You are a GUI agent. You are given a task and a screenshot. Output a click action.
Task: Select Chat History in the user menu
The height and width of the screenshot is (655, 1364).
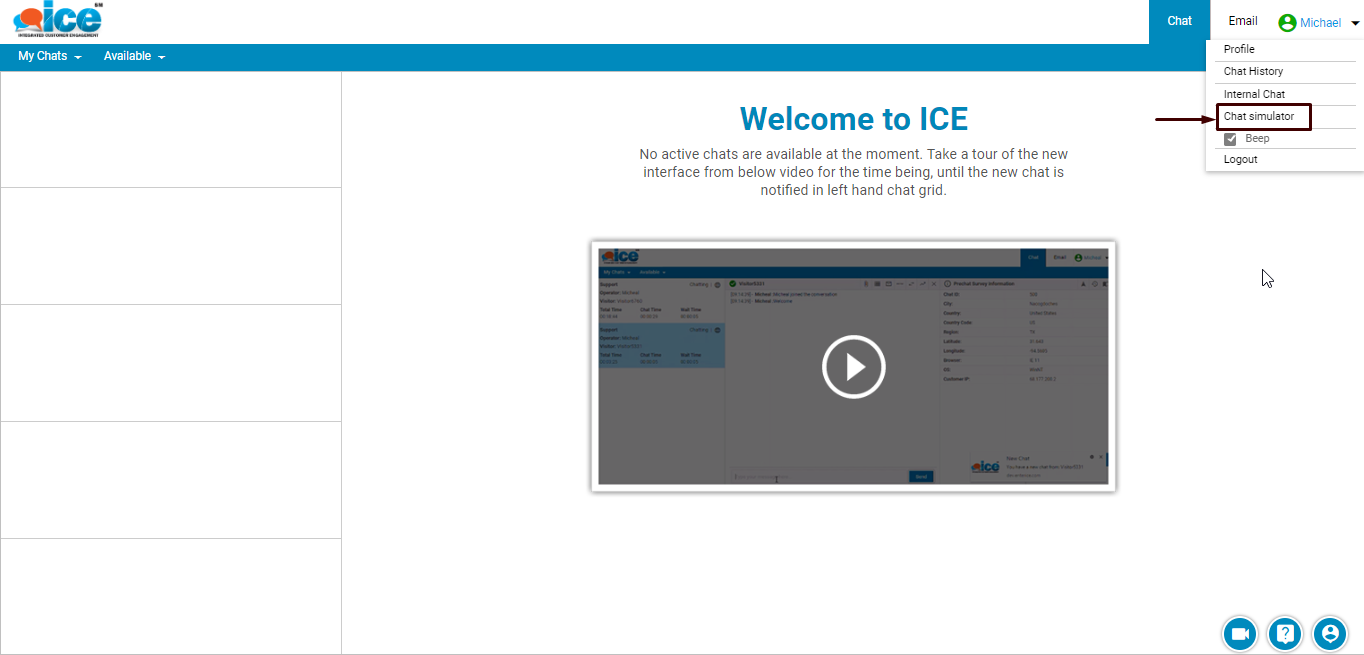[x=1253, y=72]
